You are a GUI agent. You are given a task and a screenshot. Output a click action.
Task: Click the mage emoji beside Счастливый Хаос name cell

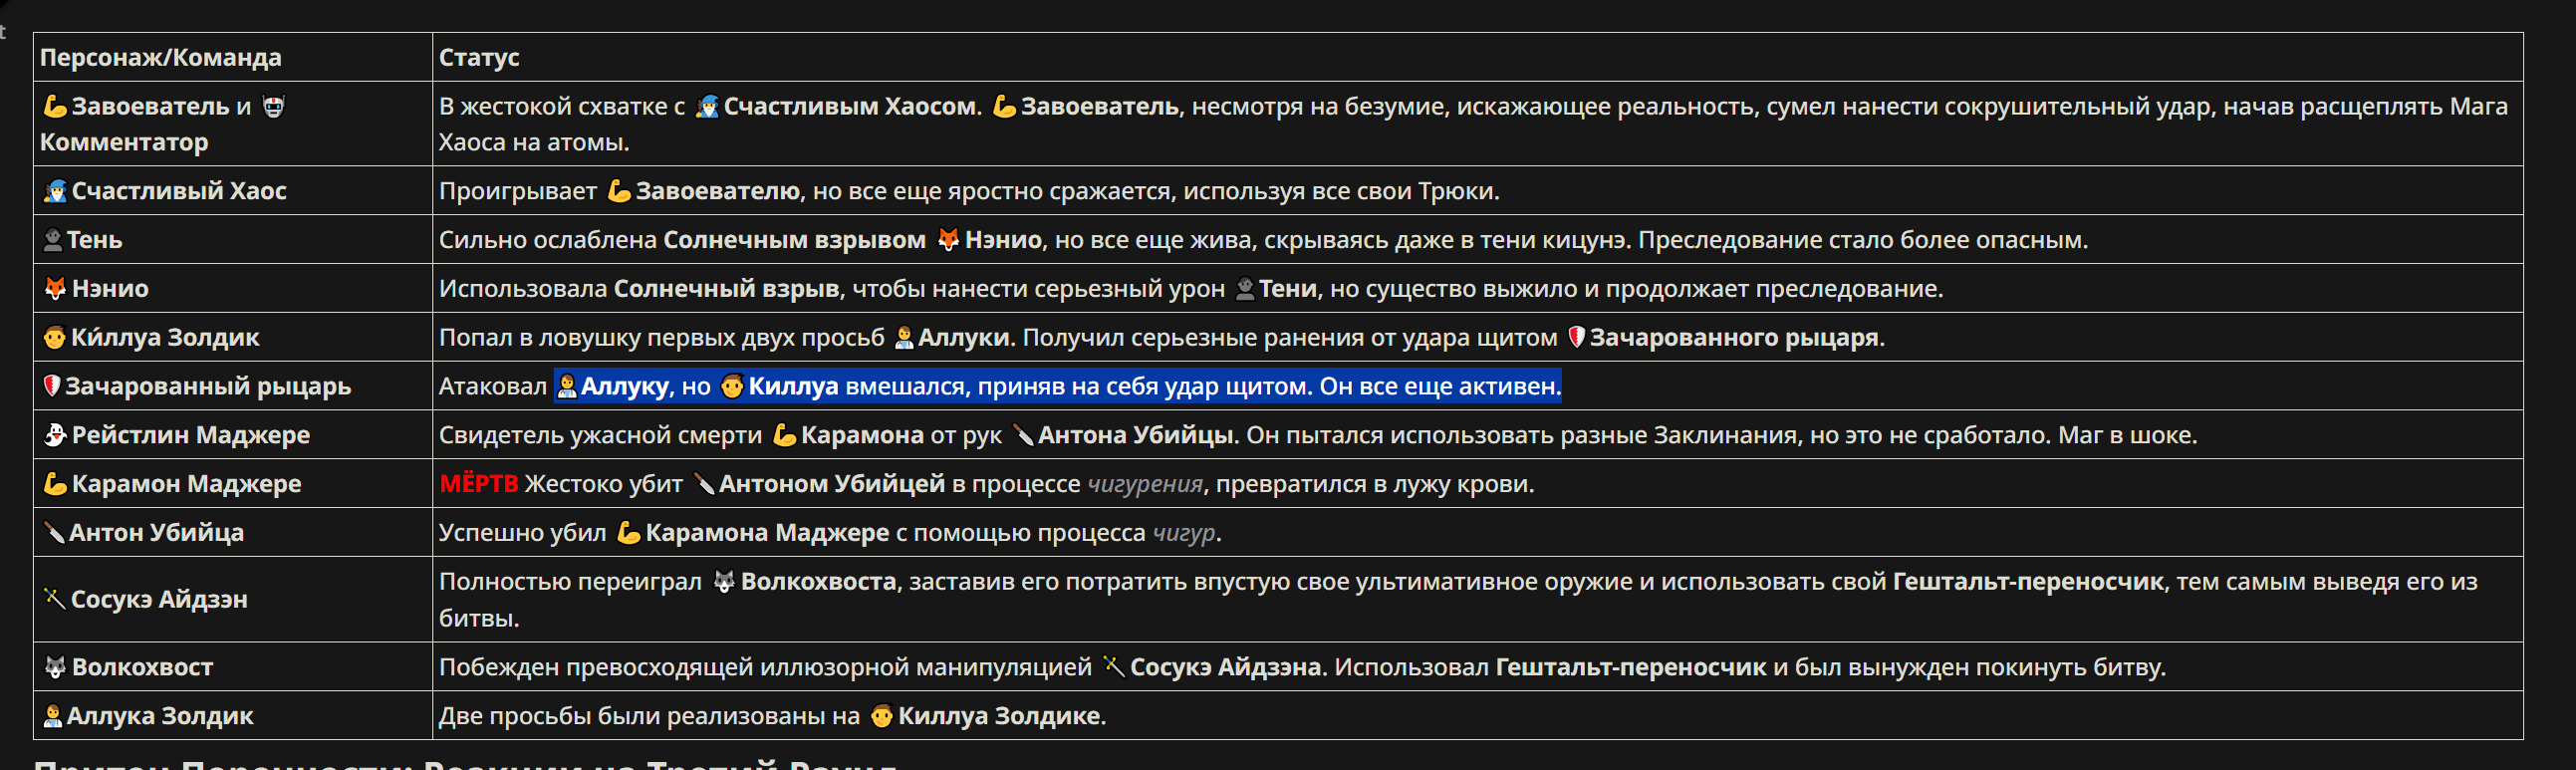coord(55,191)
